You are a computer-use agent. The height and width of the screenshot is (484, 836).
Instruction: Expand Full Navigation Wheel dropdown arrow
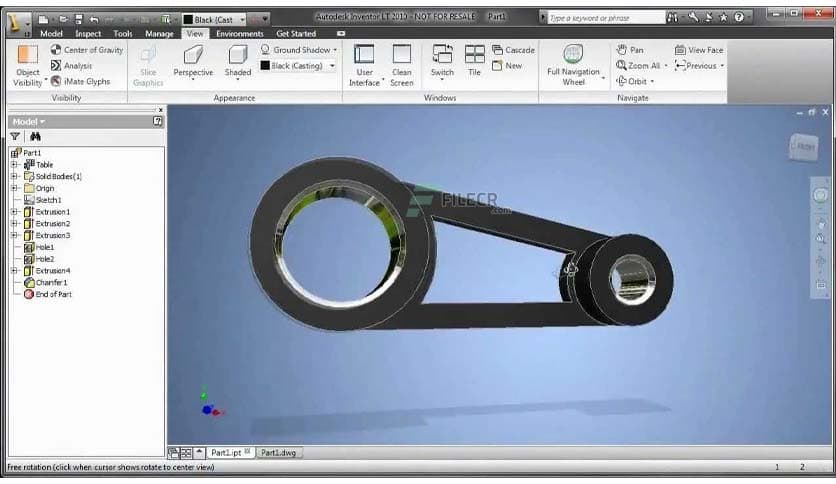604,78
